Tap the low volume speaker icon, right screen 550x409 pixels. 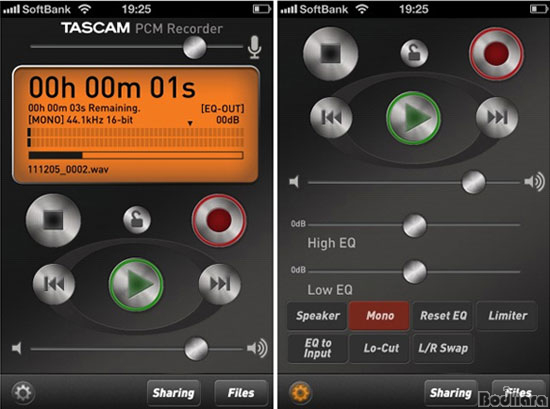294,182
